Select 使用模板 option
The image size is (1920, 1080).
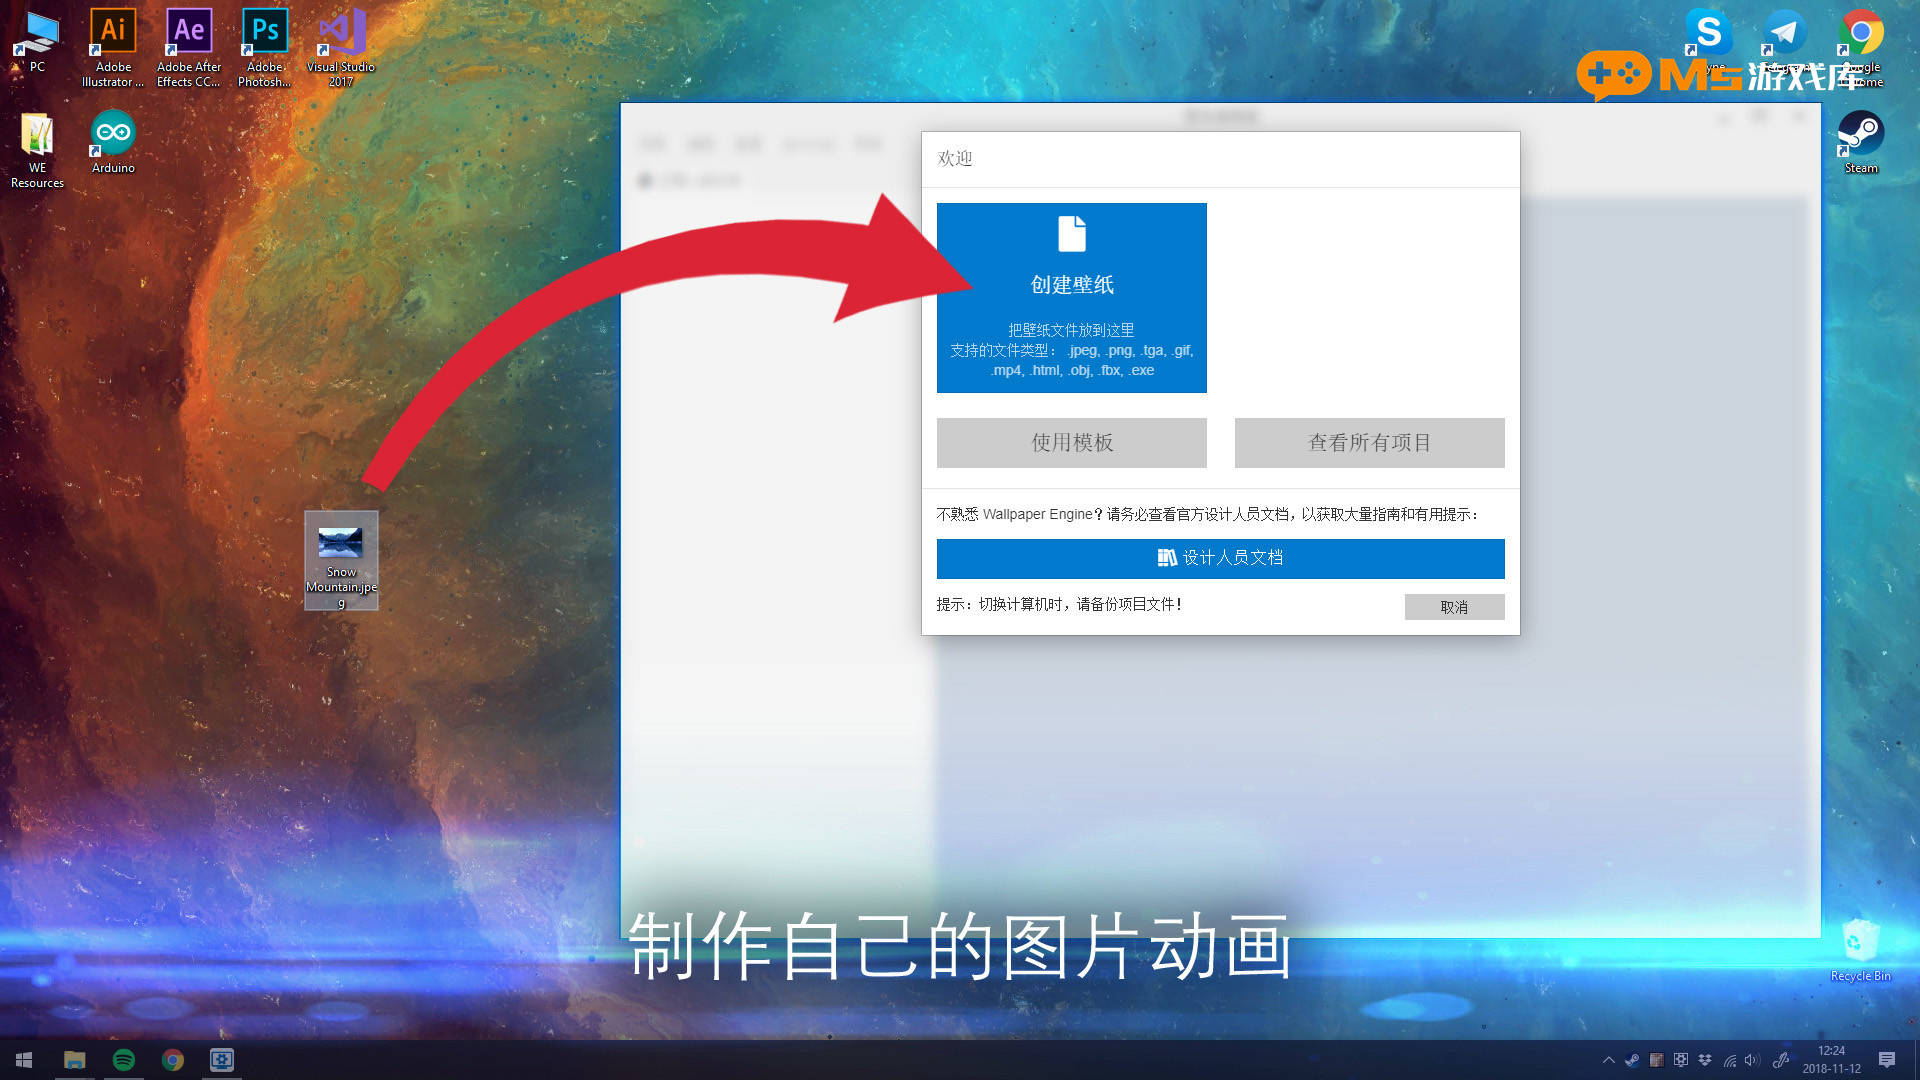pyautogui.click(x=1071, y=442)
